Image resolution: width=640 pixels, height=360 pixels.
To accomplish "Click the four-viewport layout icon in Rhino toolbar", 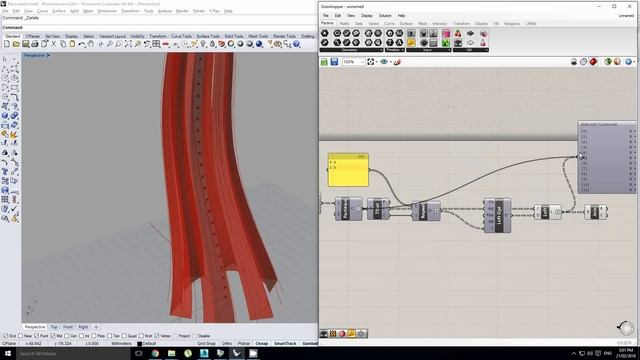I will pyautogui.click(x=156, y=44).
